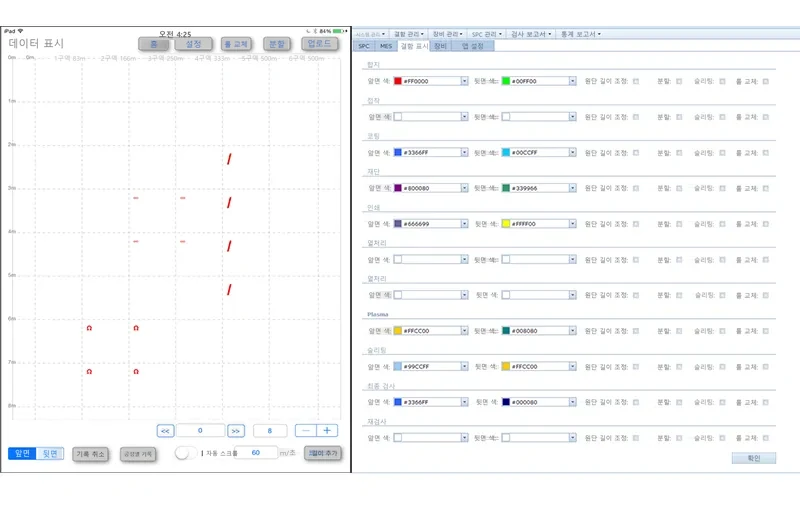This screenshot has height=510, width=800.
Task: Check 롤 교체 in the 슬리팅 row
Action: 766,367
